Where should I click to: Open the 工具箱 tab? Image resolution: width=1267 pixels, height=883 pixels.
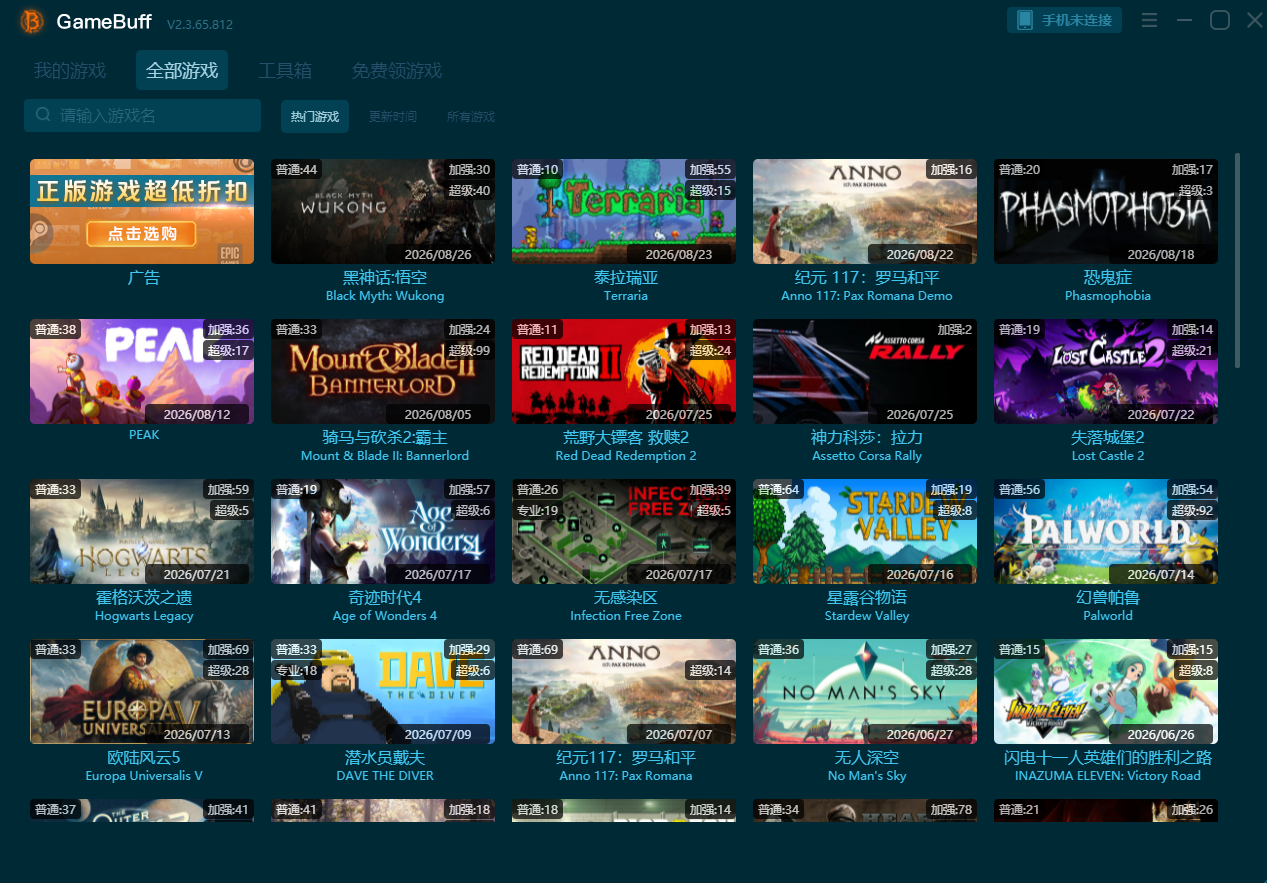coord(285,71)
